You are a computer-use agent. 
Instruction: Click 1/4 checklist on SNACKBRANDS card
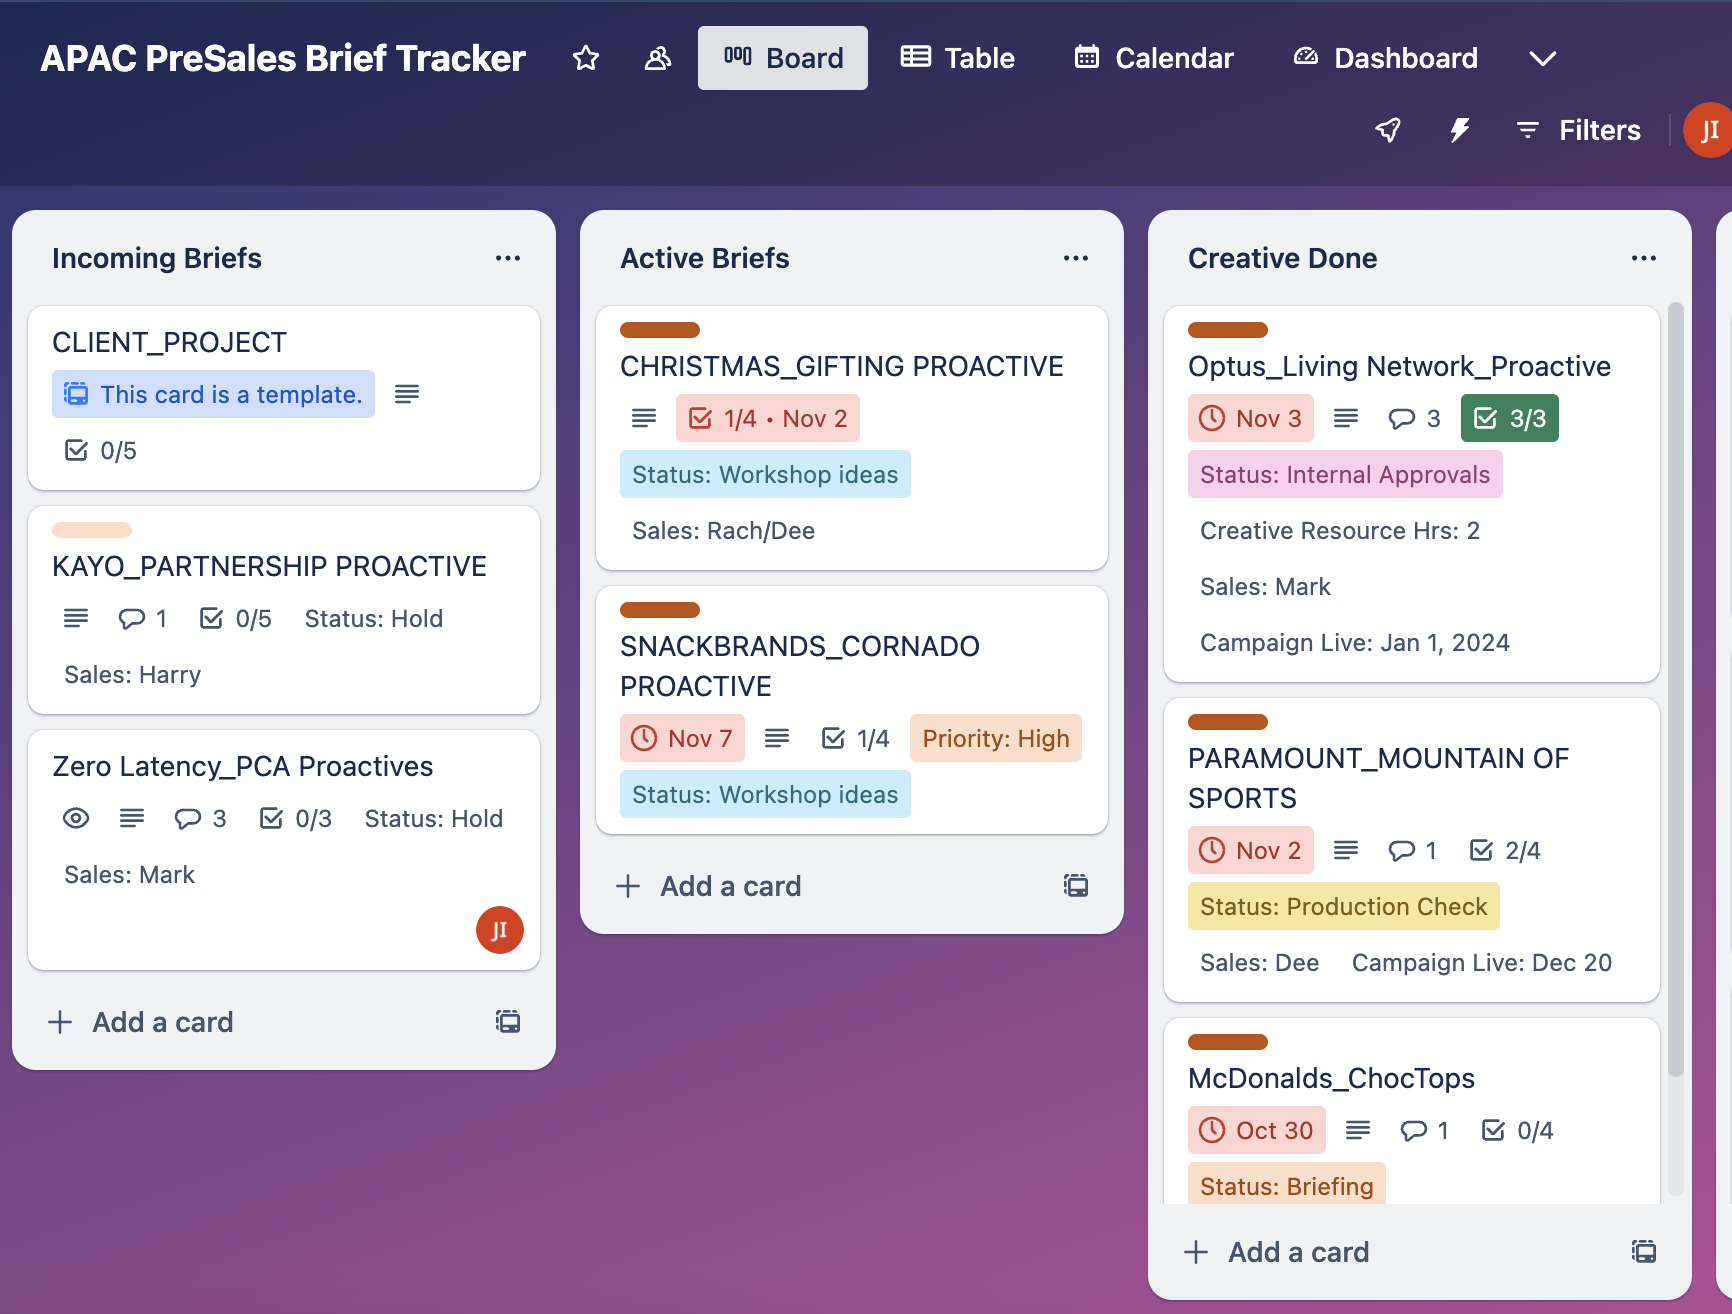(x=855, y=738)
